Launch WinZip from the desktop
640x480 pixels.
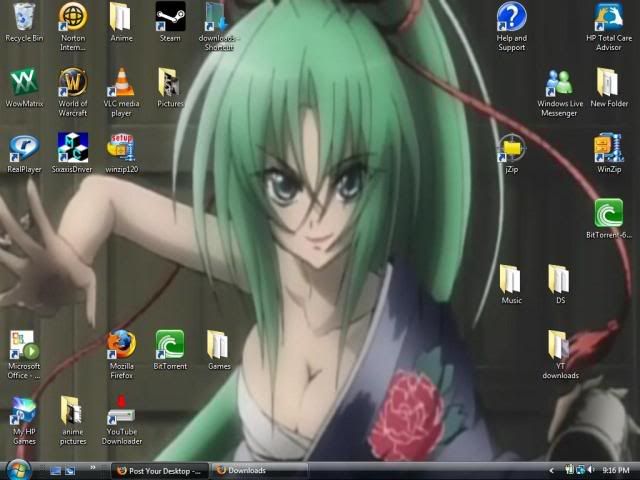(x=608, y=149)
